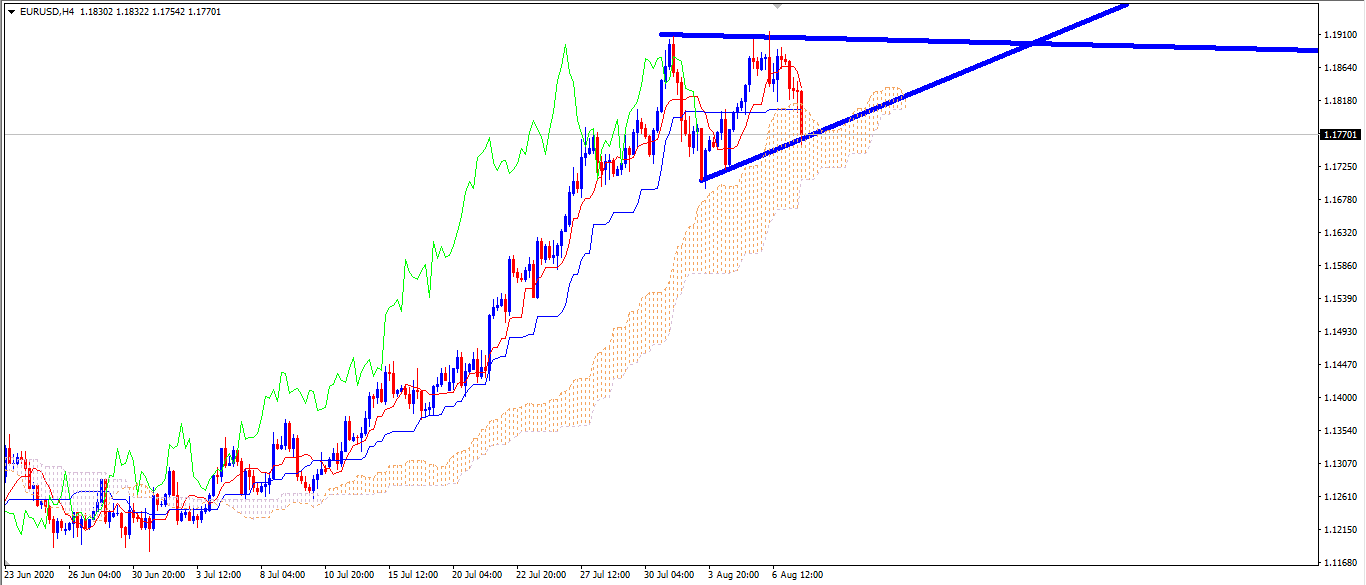Image resolution: width=1366 pixels, height=585 pixels.
Task: Click price axis label 1.16780
Action: coord(1339,200)
